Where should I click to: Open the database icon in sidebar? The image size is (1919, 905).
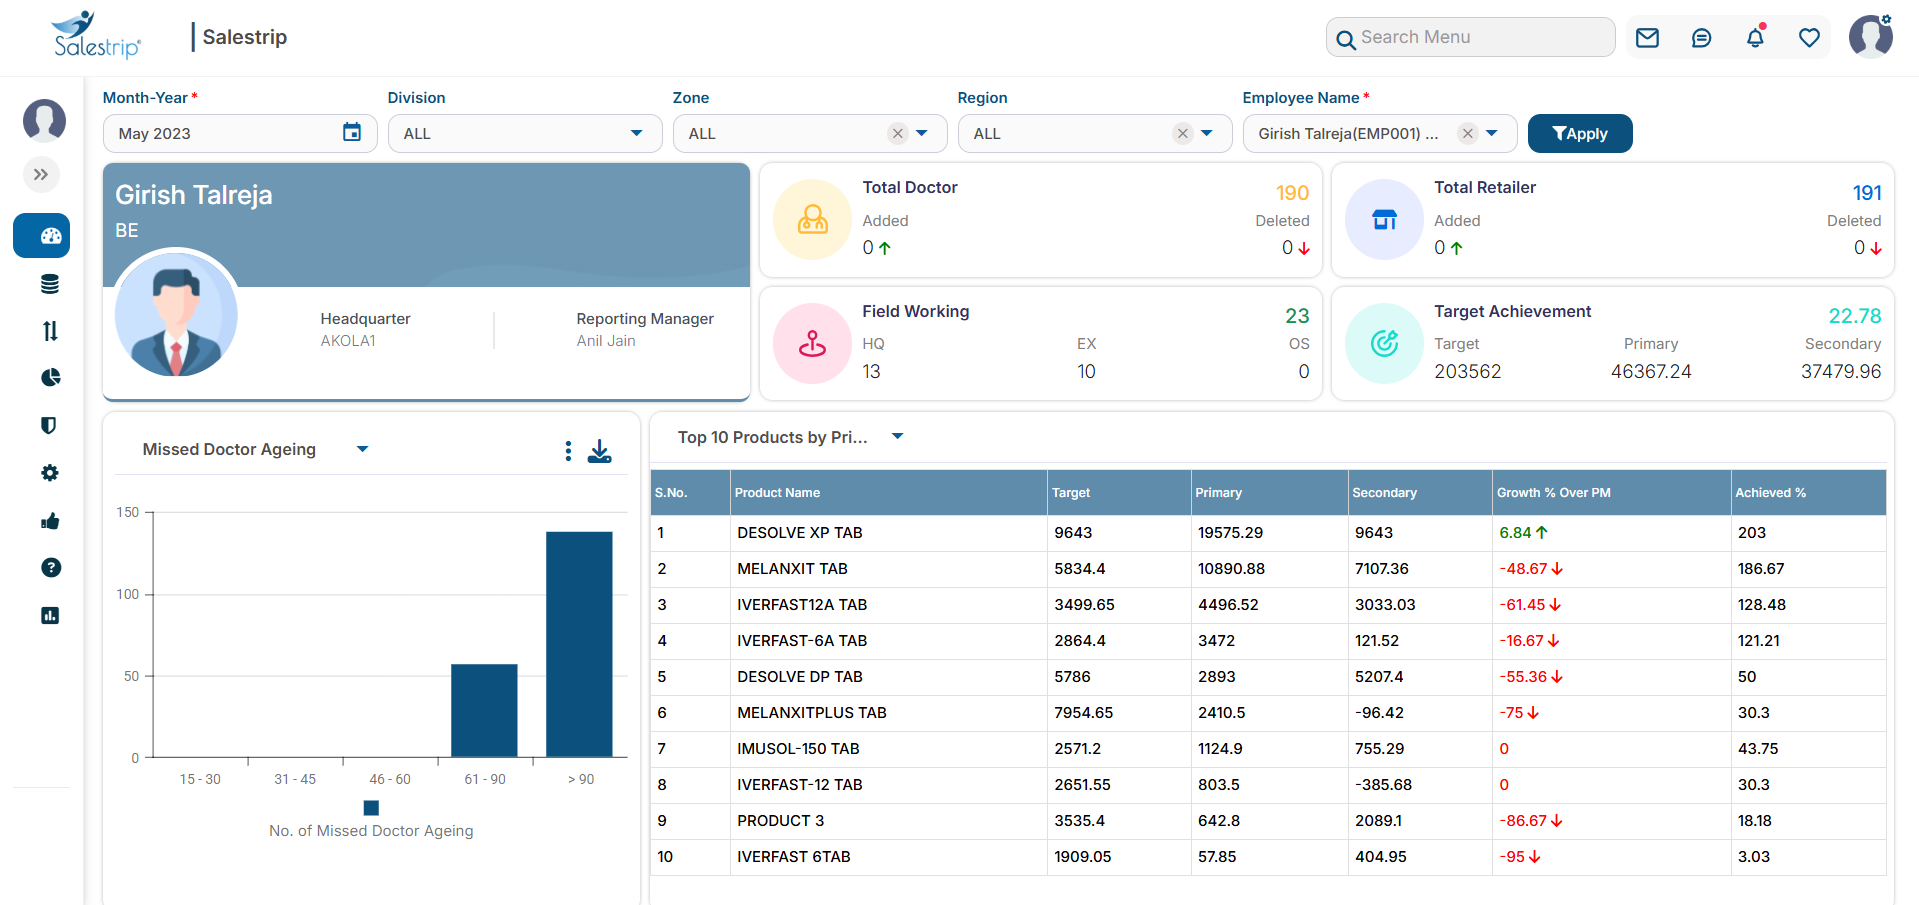tap(49, 283)
